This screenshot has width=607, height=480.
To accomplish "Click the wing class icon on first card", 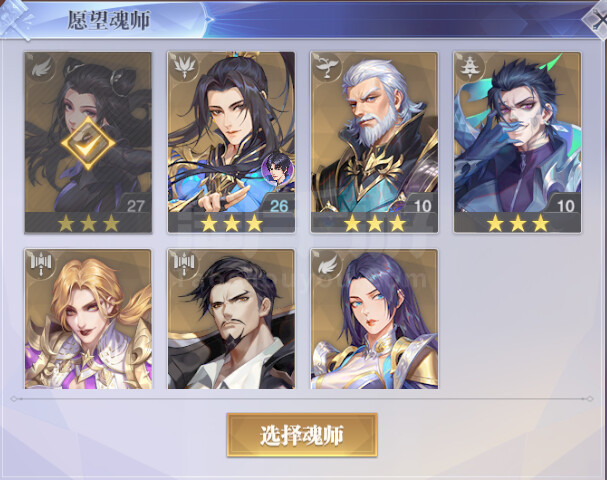I will 41,68.
